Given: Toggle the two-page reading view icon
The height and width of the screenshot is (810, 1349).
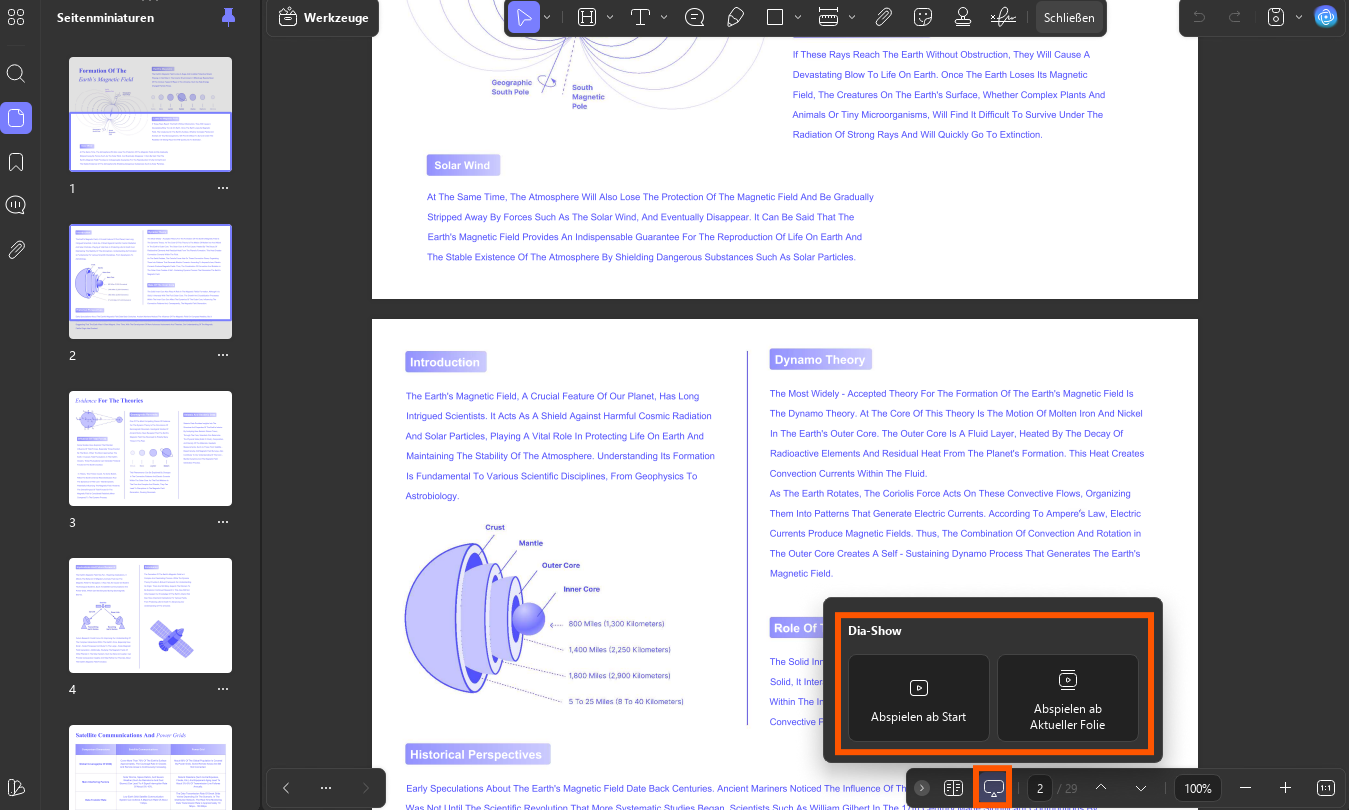Looking at the screenshot, I should [x=953, y=788].
